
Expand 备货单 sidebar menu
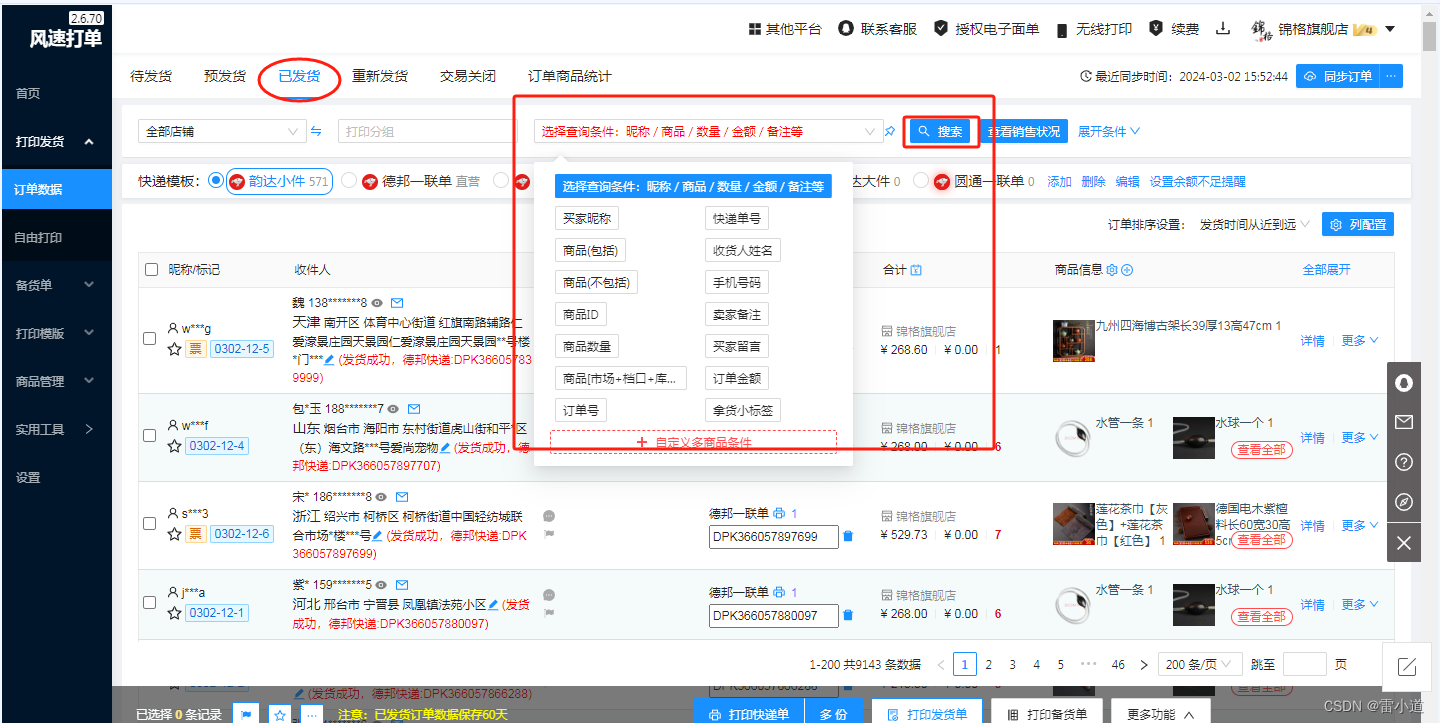[56, 285]
